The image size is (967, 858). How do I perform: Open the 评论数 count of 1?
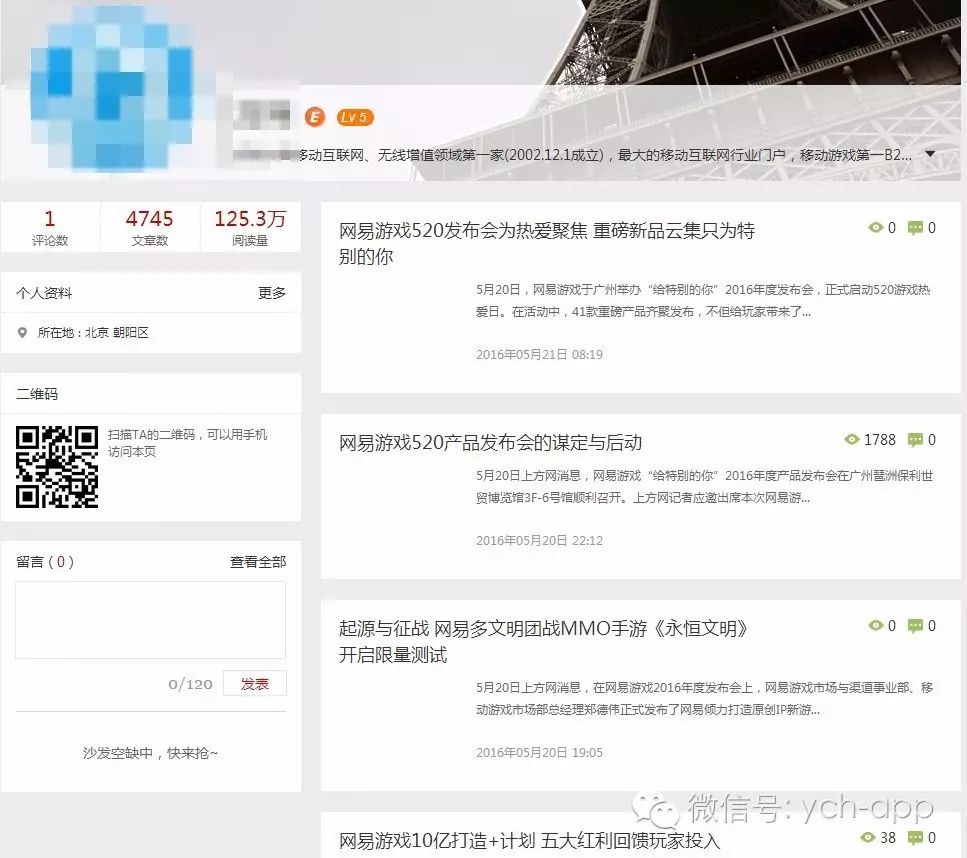[x=50, y=227]
